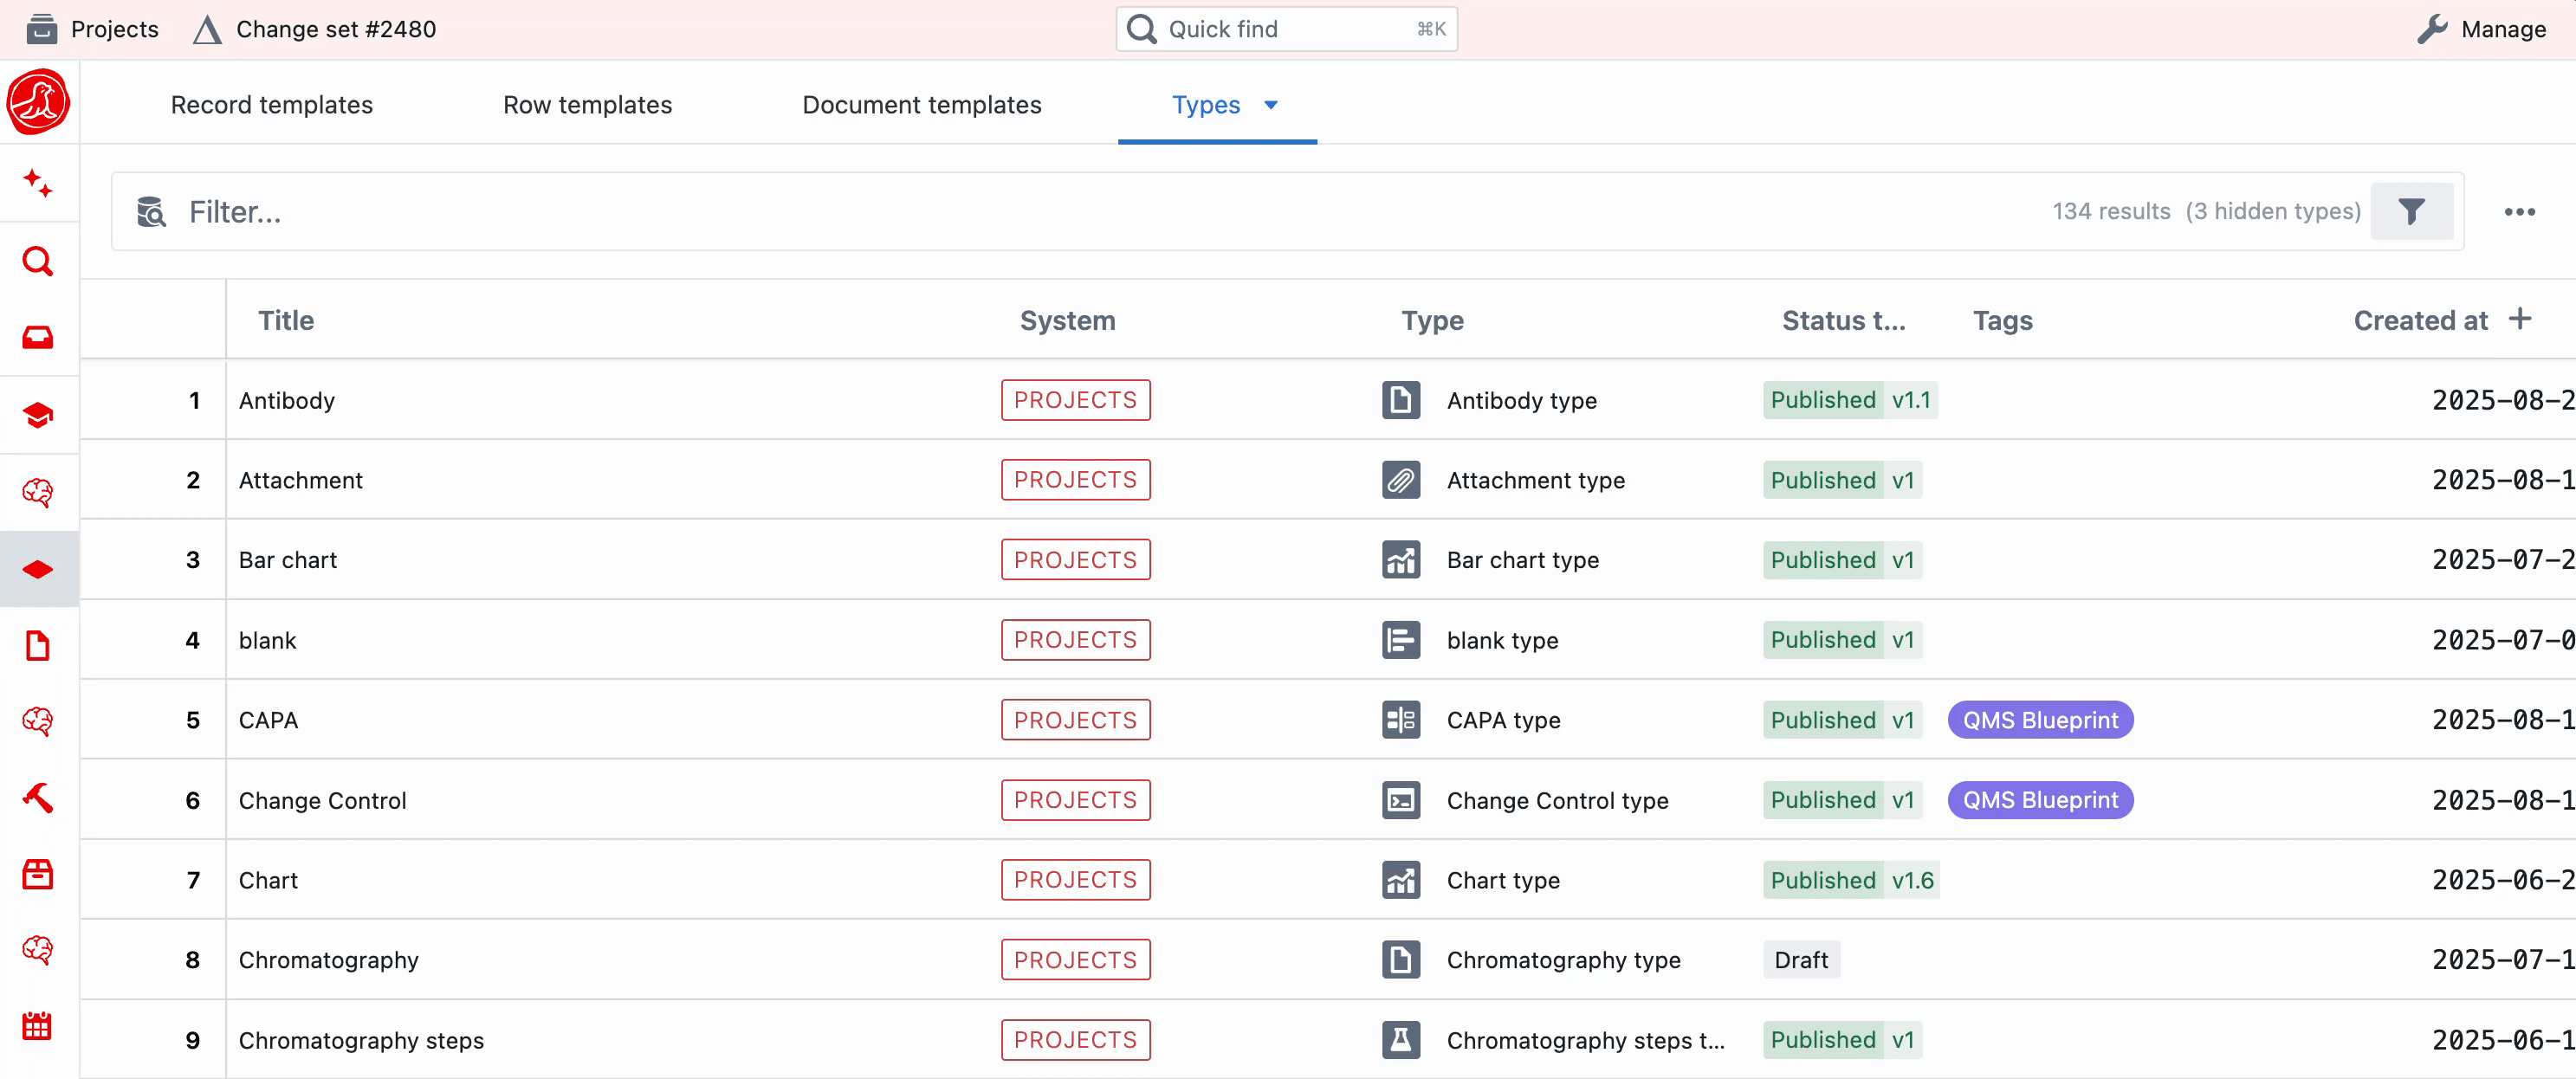Click the plus icon next to Created at
The height and width of the screenshot is (1079, 2576).
point(2520,319)
